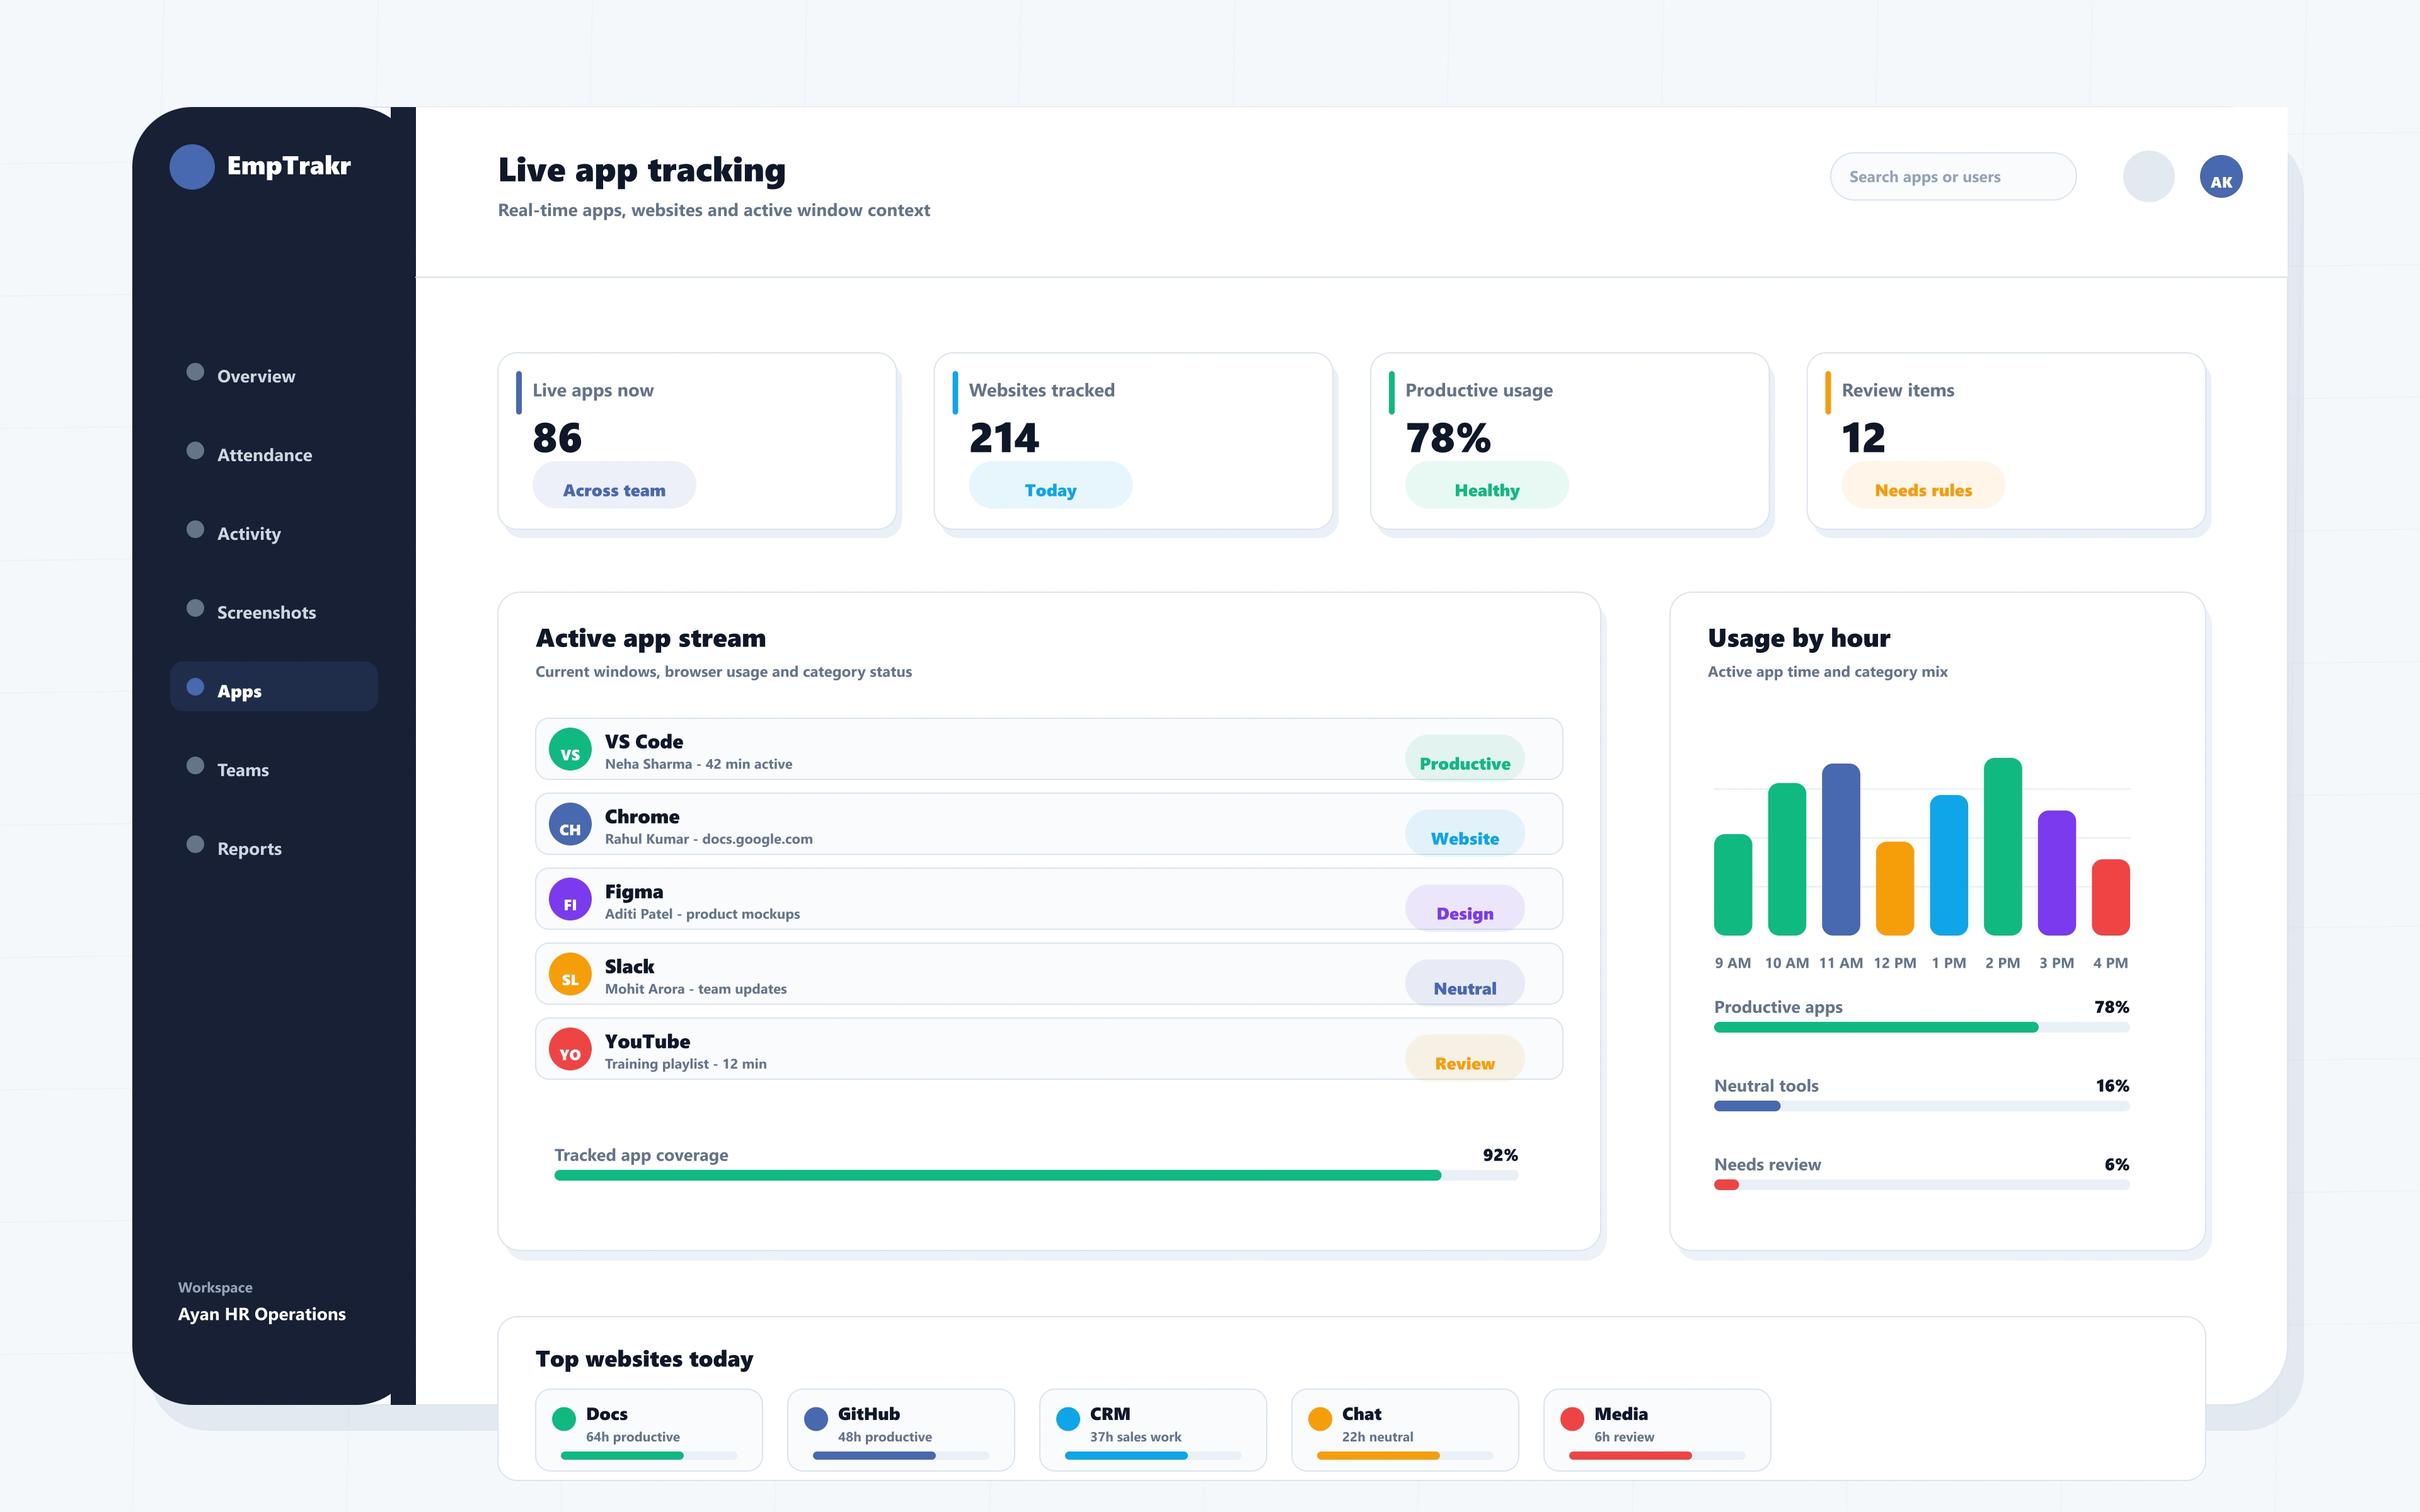Image resolution: width=2420 pixels, height=1512 pixels.
Task: Click the 9 AM bar in chart
Action: click(x=1732, y=885)
